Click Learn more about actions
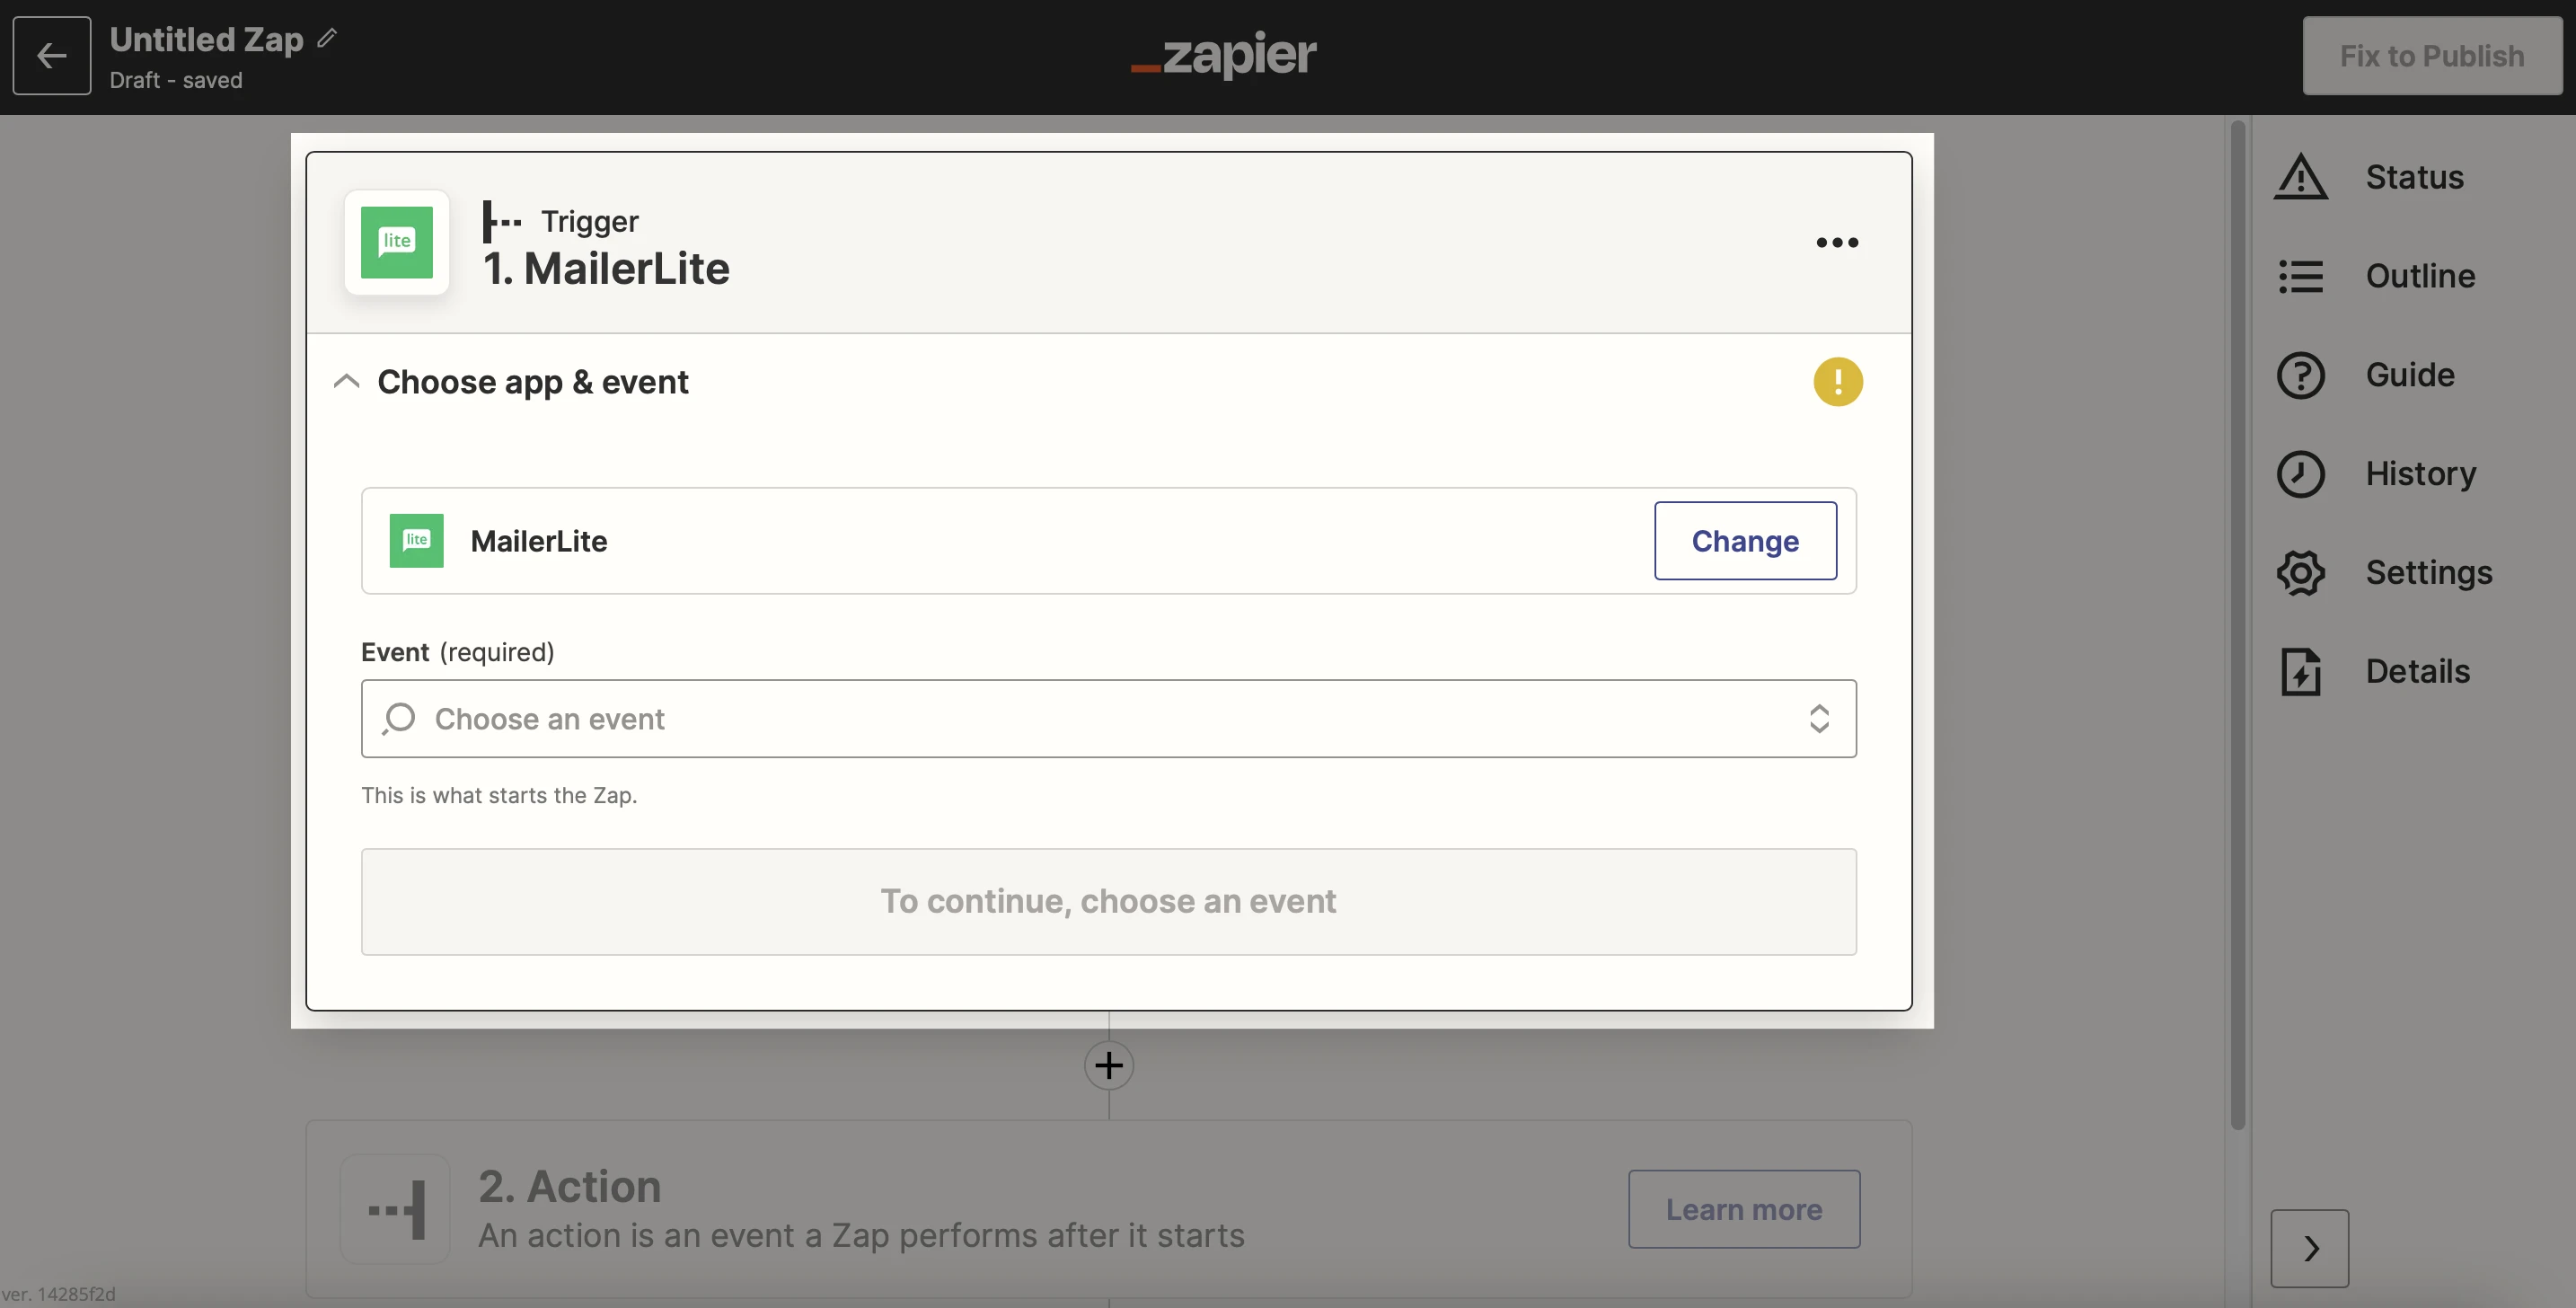Image resolution: width=2576 pixels, height=1308 pixels. click(x=1744, y=1209)
